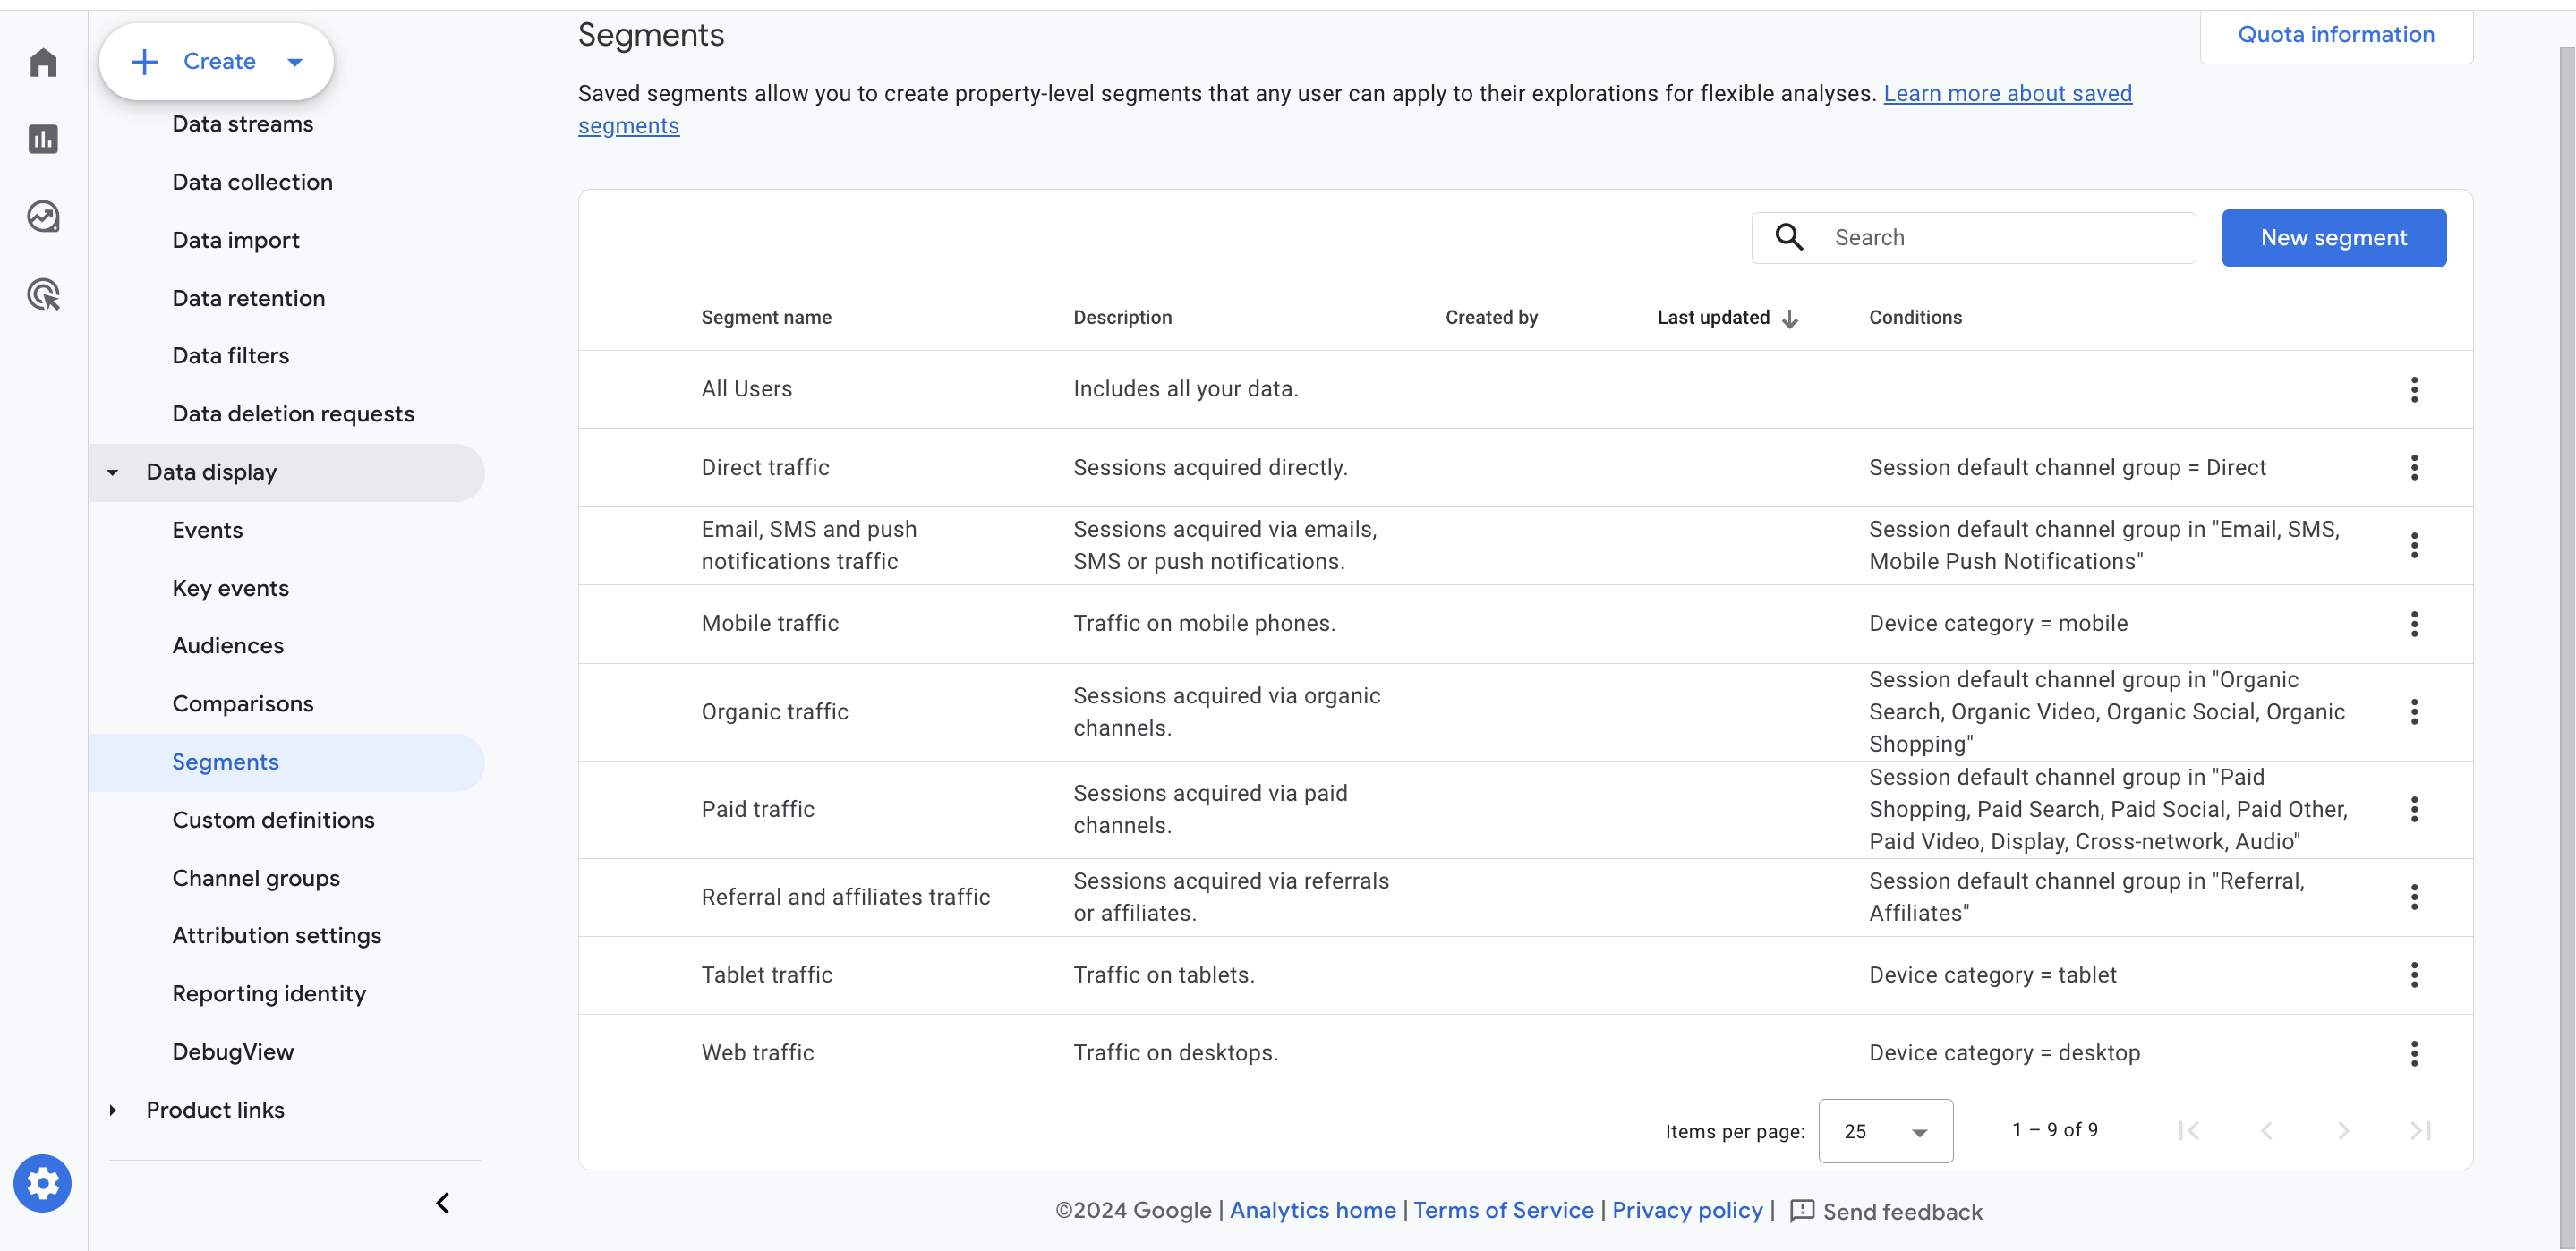Click the Admin gear icon
This screenshot has height=1251, width=2576.
[x=42, y=1183]
